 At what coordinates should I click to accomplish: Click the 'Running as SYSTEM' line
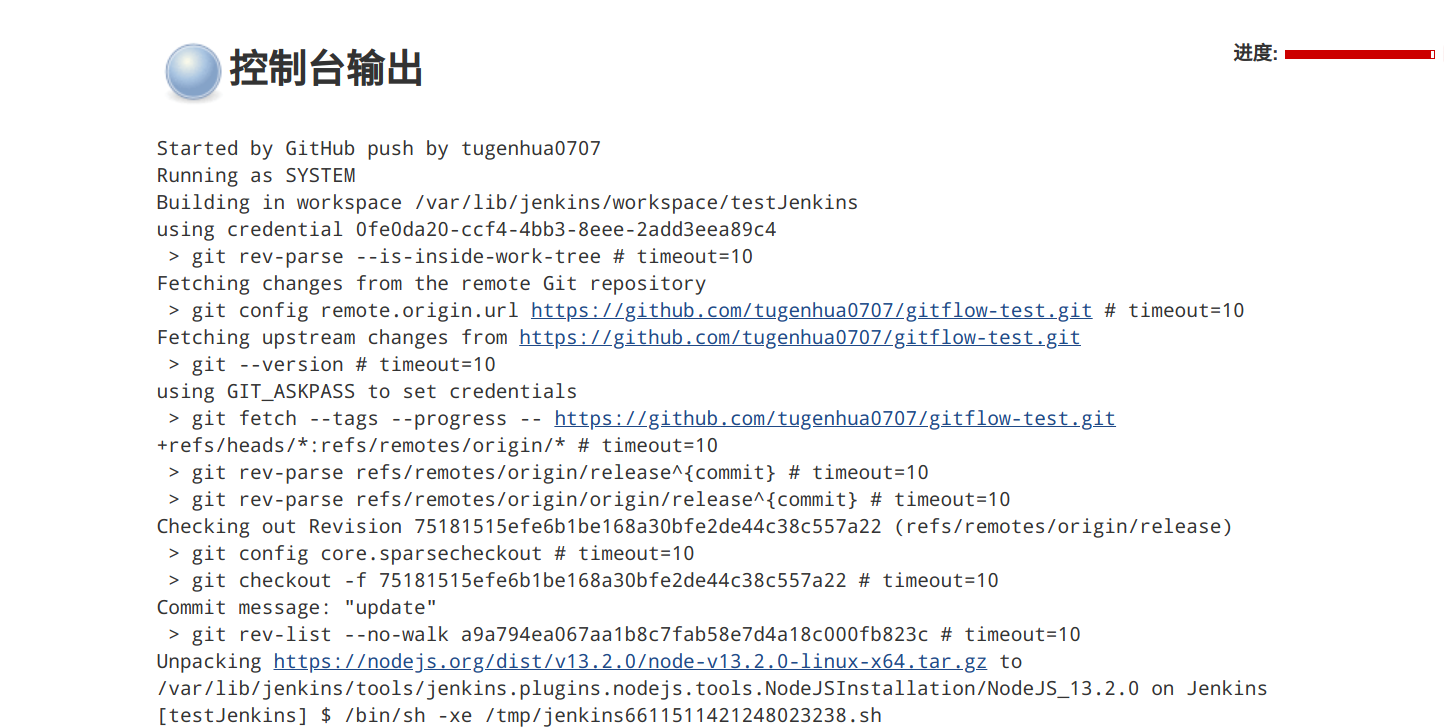pyautogui.click(x=256, y=176)
